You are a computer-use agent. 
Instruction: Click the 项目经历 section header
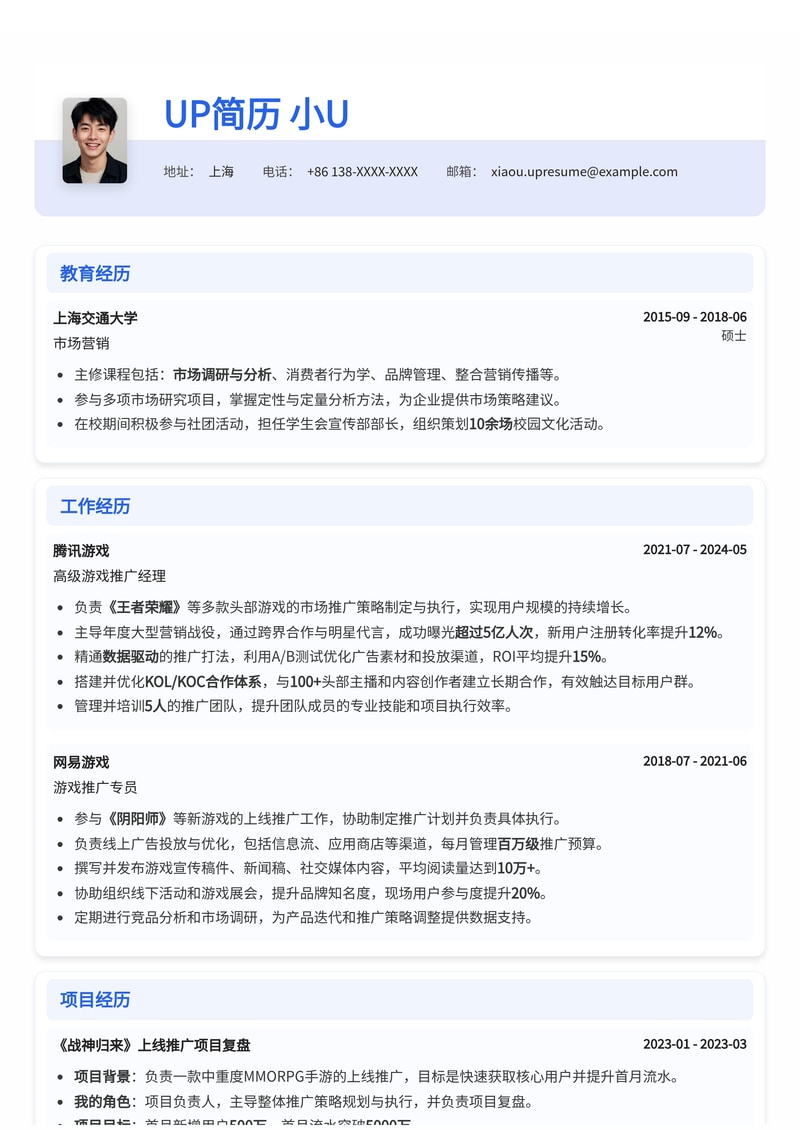(93, 1000)
